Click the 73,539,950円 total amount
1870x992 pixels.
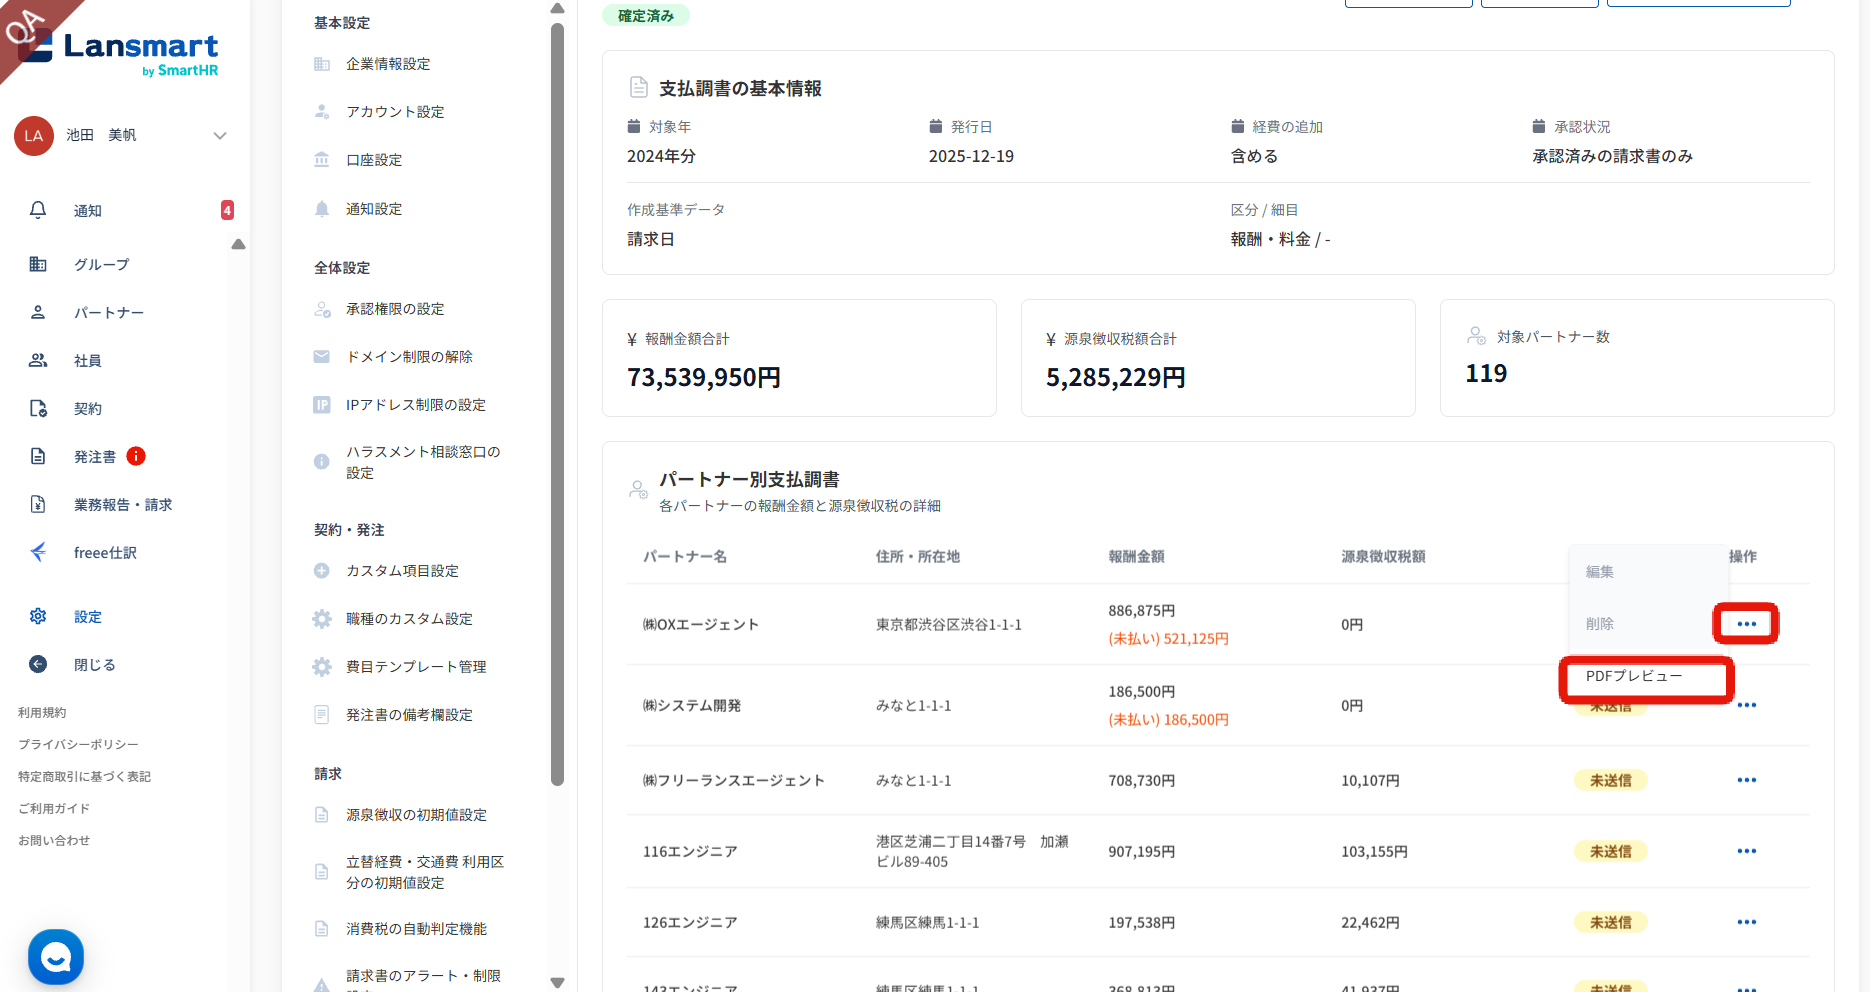pyautogui.click(x=704, y=378)
